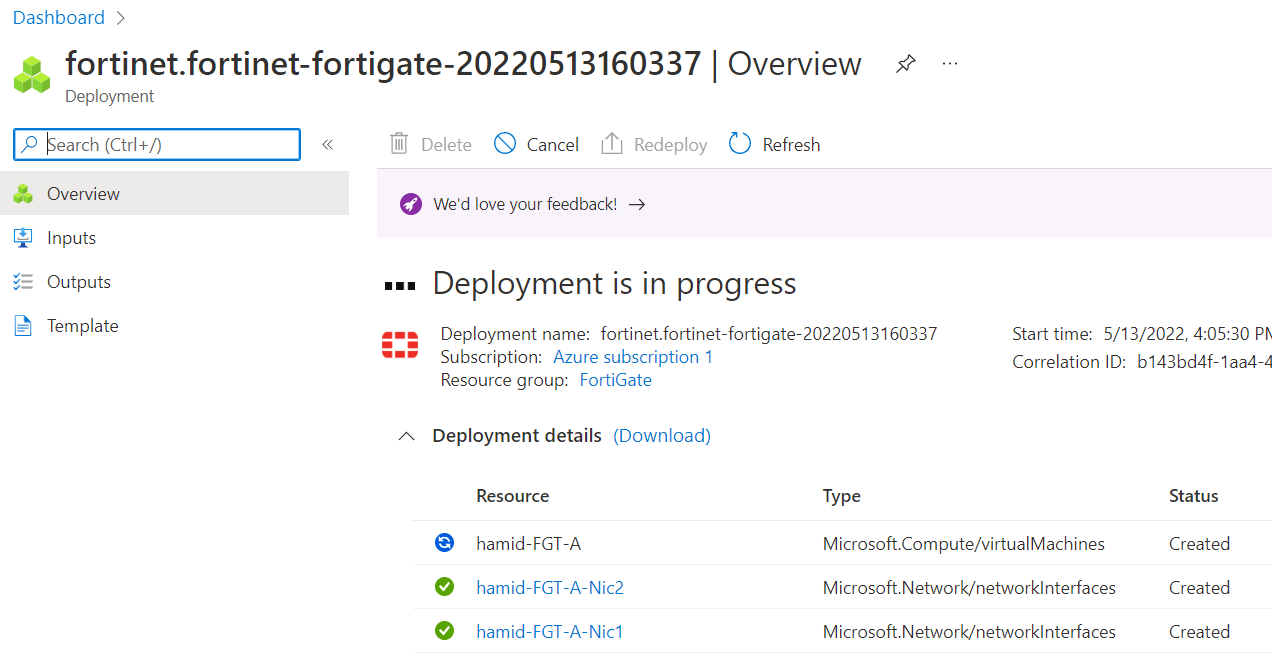Image resolution: width=1272 pixels, height=653 pixels.
Task: Click the Start time value
Action: (1187, 334)
